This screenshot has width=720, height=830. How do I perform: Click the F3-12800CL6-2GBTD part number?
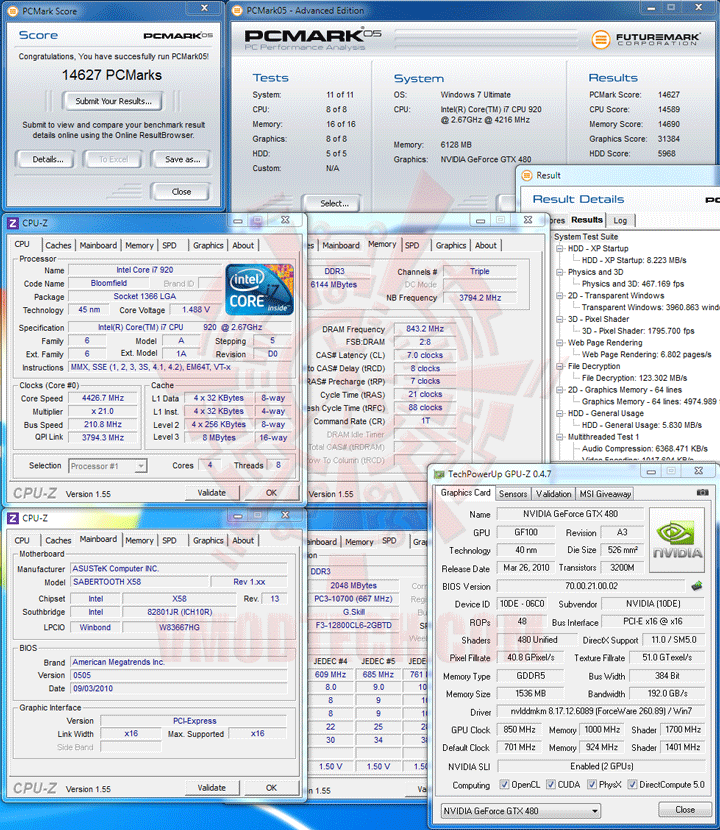354,625
